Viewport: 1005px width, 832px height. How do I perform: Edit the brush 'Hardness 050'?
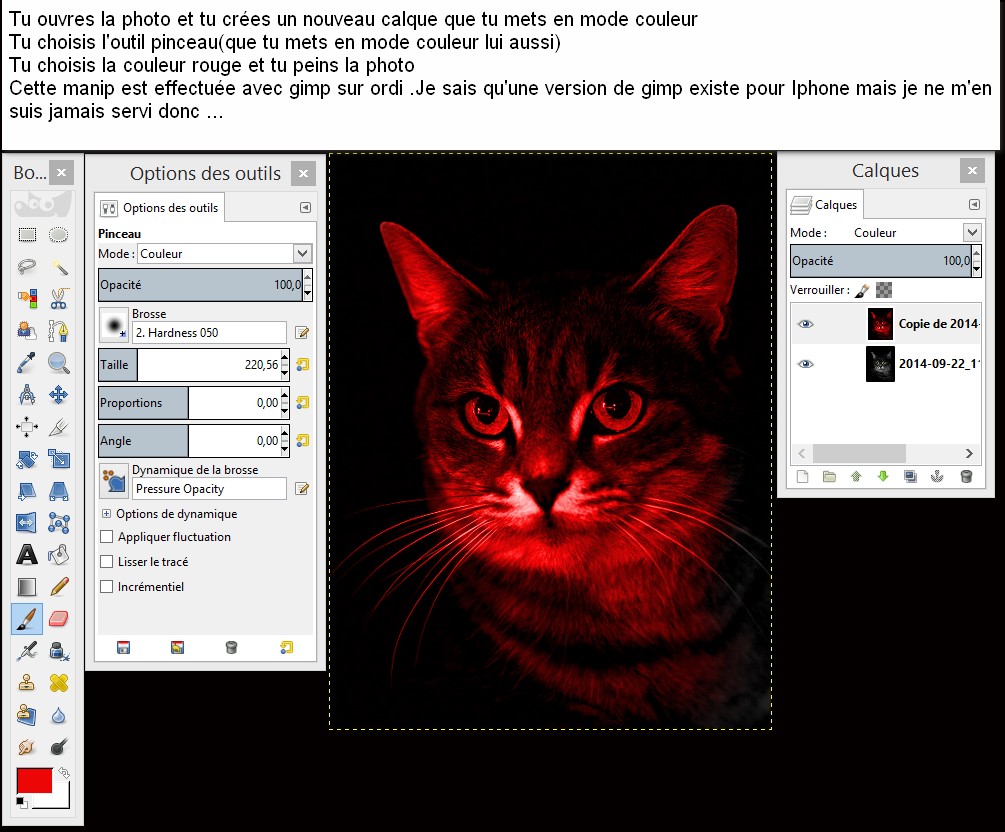click(x=302, y=333)
